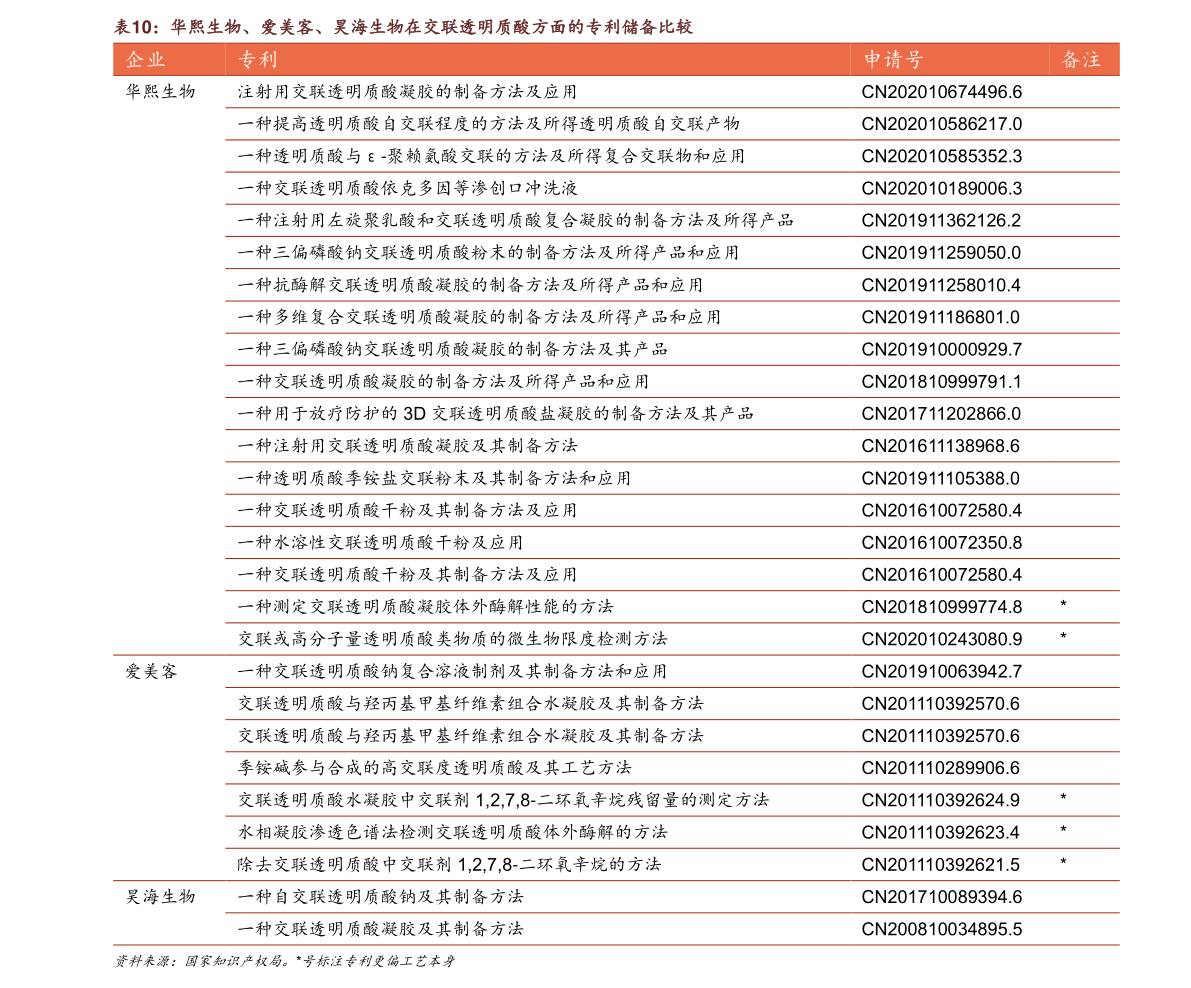The width and height of the screenshot is (1191, 988).
Task: Click application number CN202010189006.3
Action: point(941,188)
